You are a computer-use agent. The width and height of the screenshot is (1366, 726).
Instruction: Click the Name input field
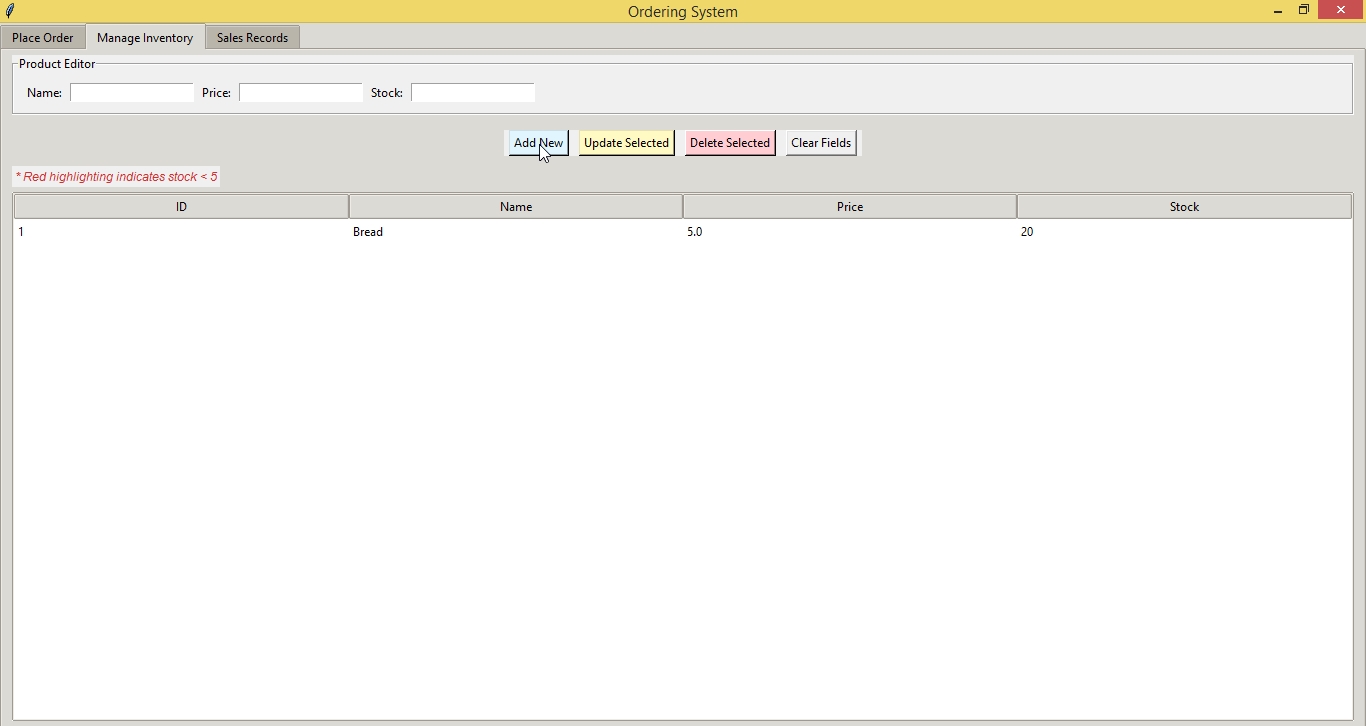(132, 93)
